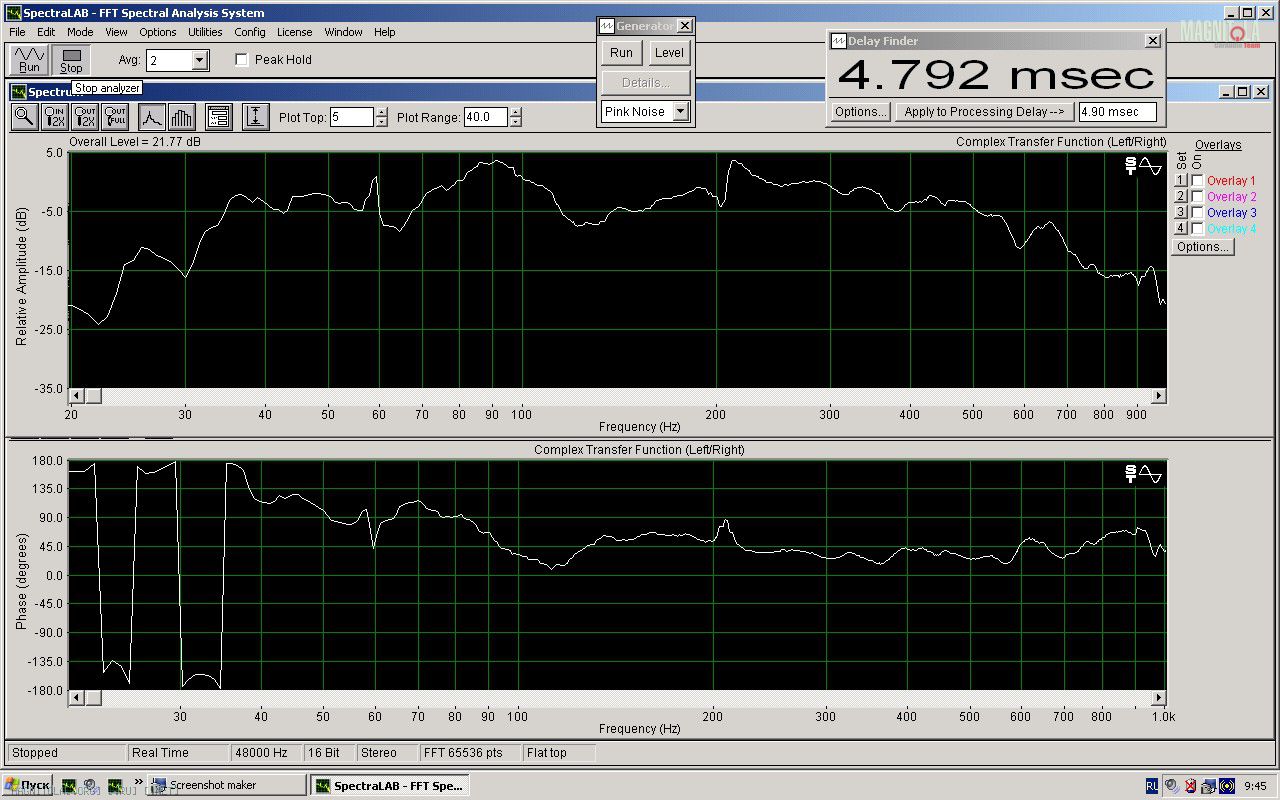Click the sine wave icon on the phase plot
1280x800 pixels.
(x=1151, y=473)
